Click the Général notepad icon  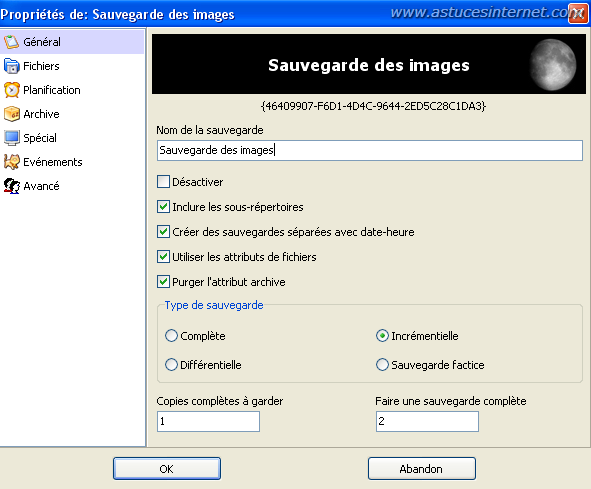point(11,42)
